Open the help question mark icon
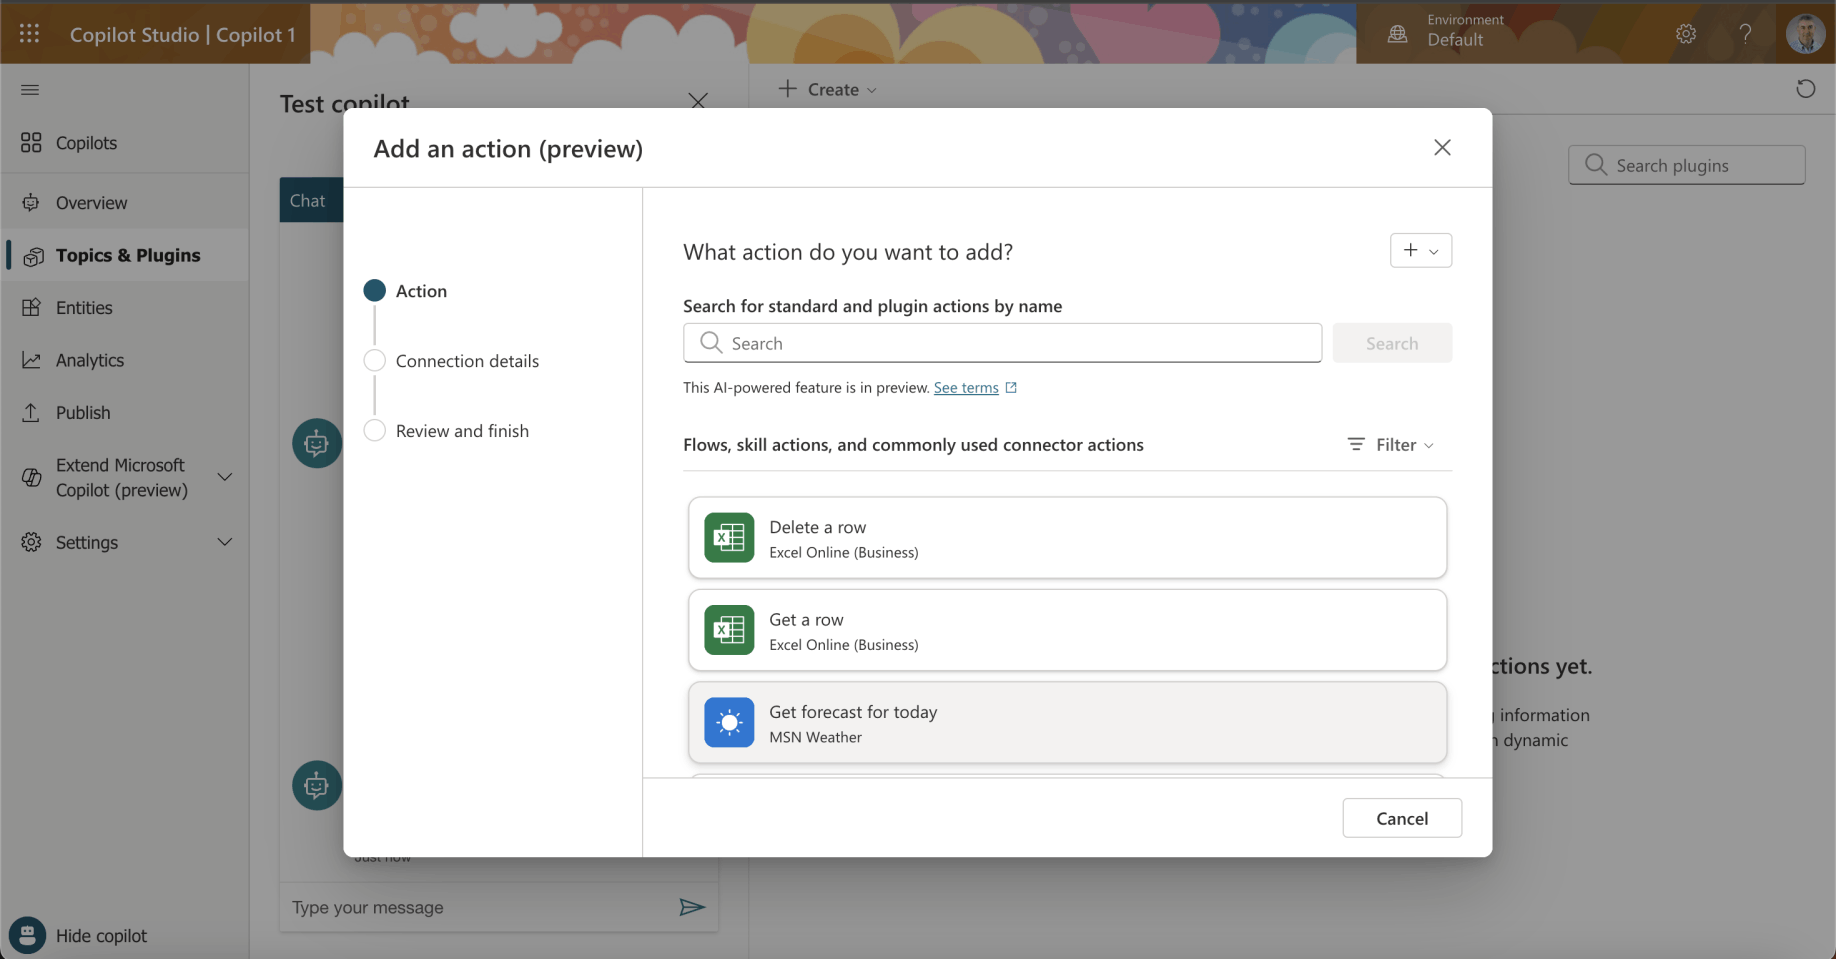Image resolution: width=1836 pixels, height=959 pixels. coord(1745,34)
